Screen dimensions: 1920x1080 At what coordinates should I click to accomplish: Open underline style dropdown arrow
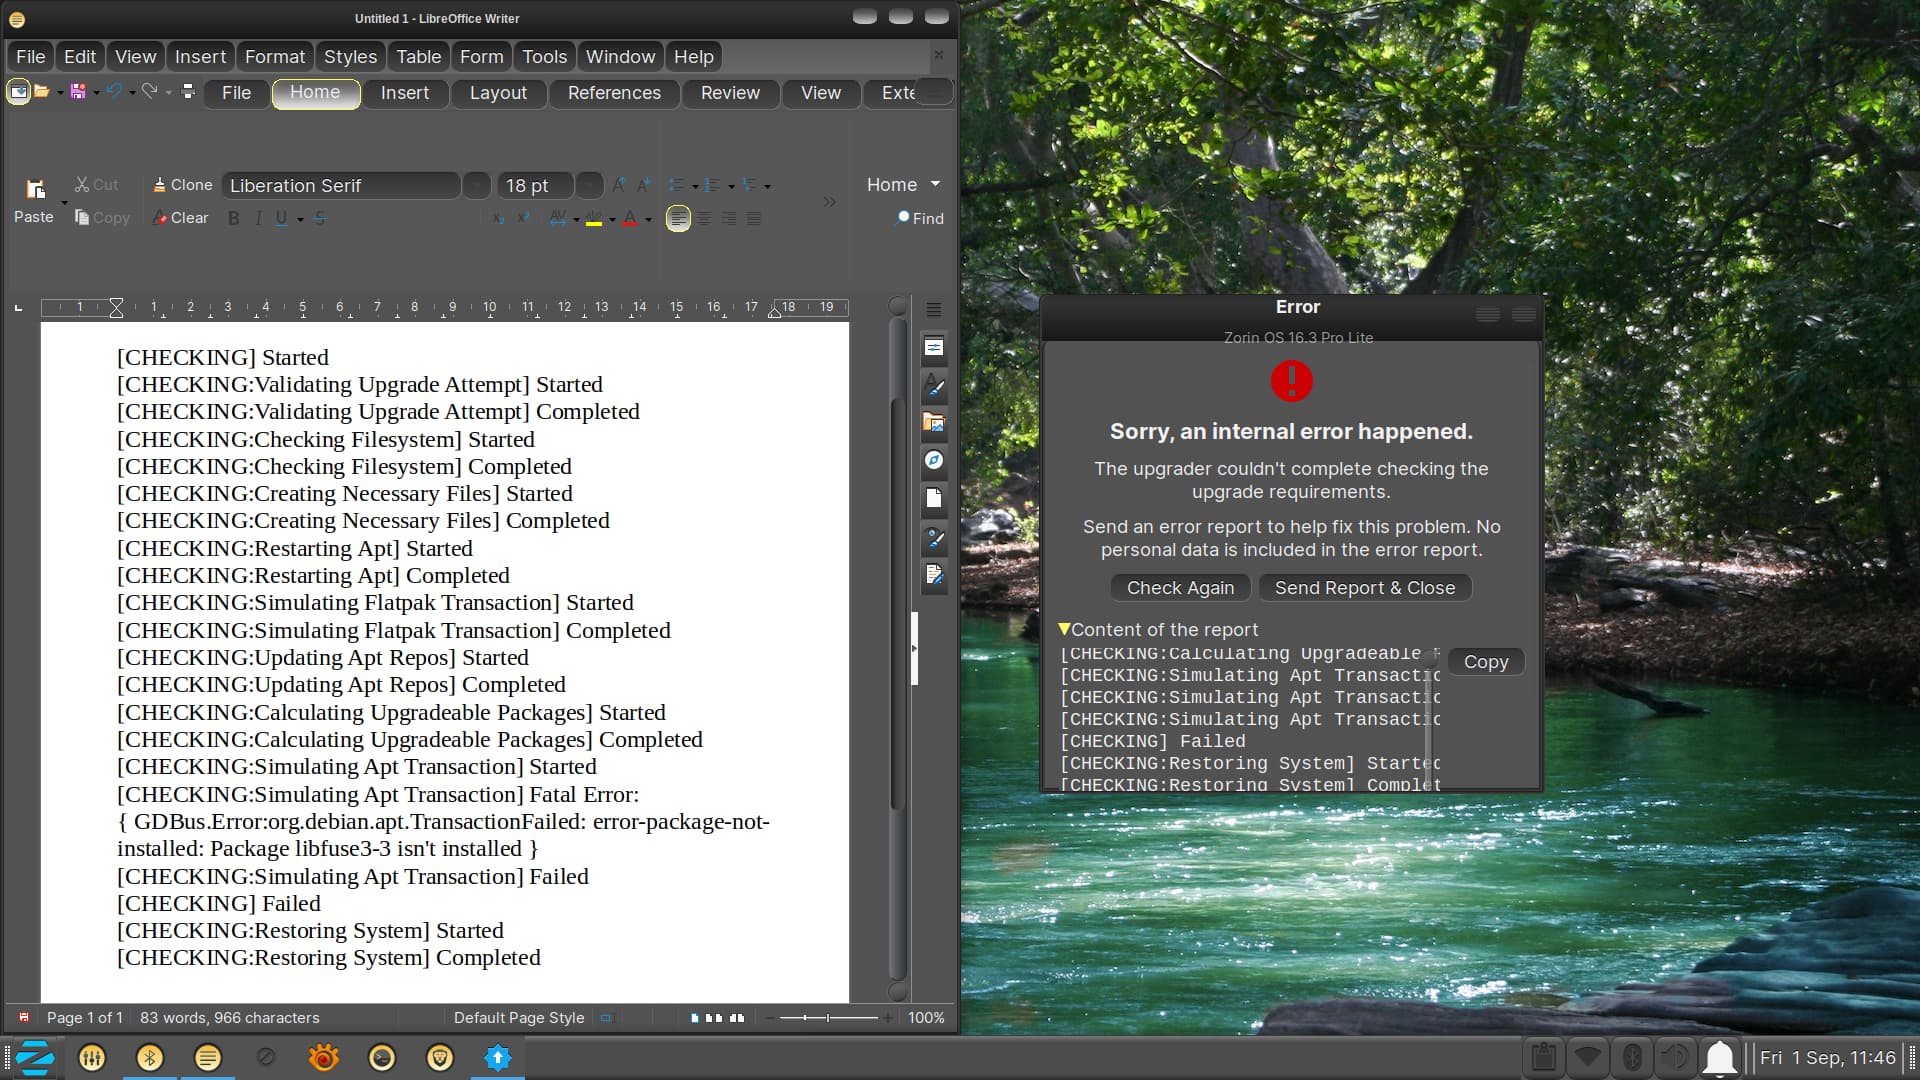[299, 219]
